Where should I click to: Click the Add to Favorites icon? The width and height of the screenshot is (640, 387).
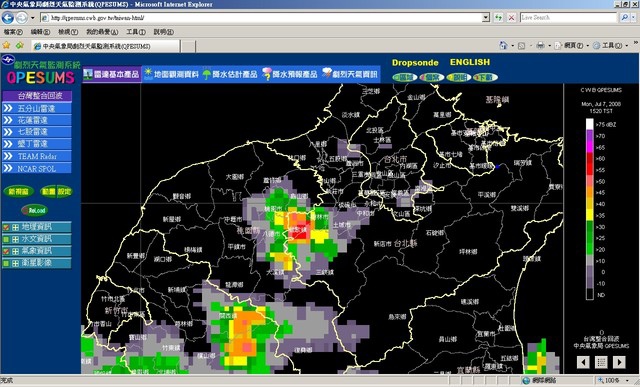point(19,45)
